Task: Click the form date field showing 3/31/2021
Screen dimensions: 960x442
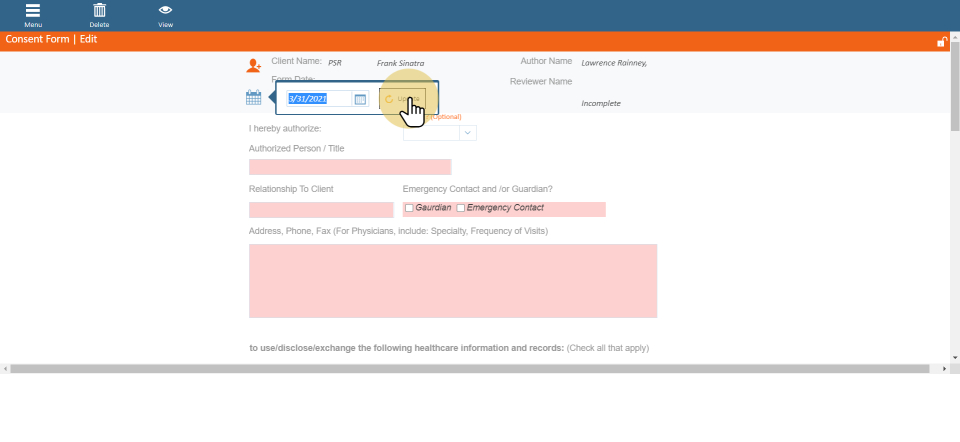Action: click(x=319, y=99)
